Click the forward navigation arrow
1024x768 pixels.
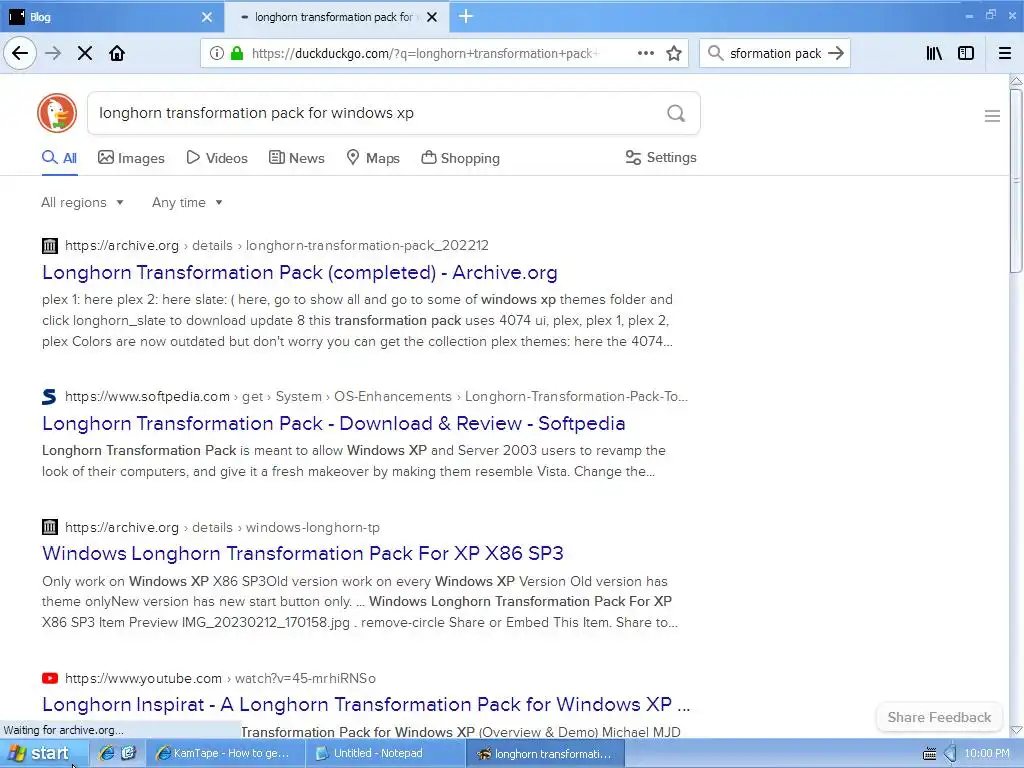coord(53,53)
